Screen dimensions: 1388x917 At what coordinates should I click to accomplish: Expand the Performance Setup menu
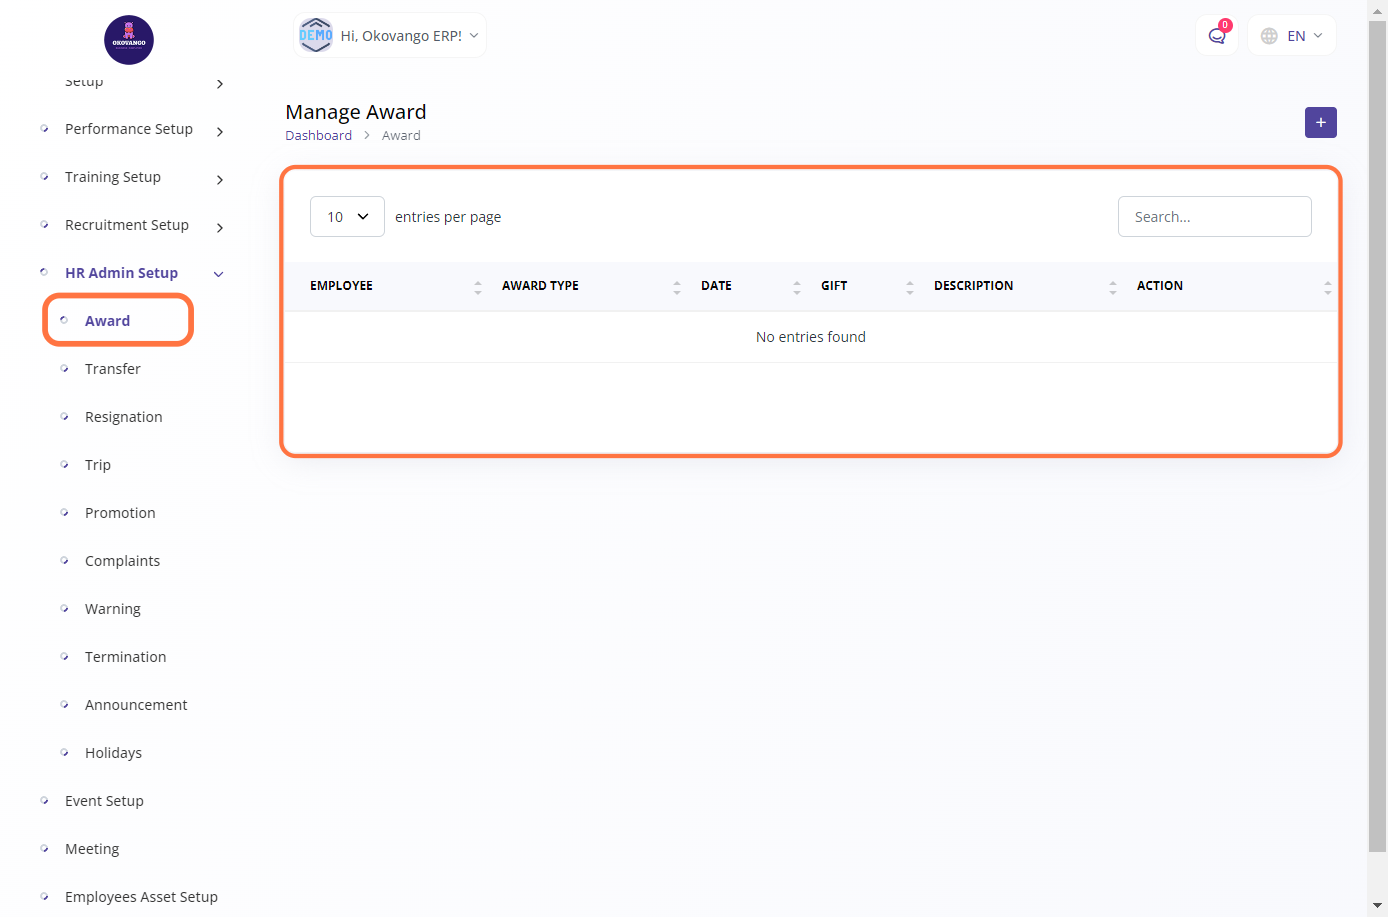pyautogui.click(x=219, y=131)
